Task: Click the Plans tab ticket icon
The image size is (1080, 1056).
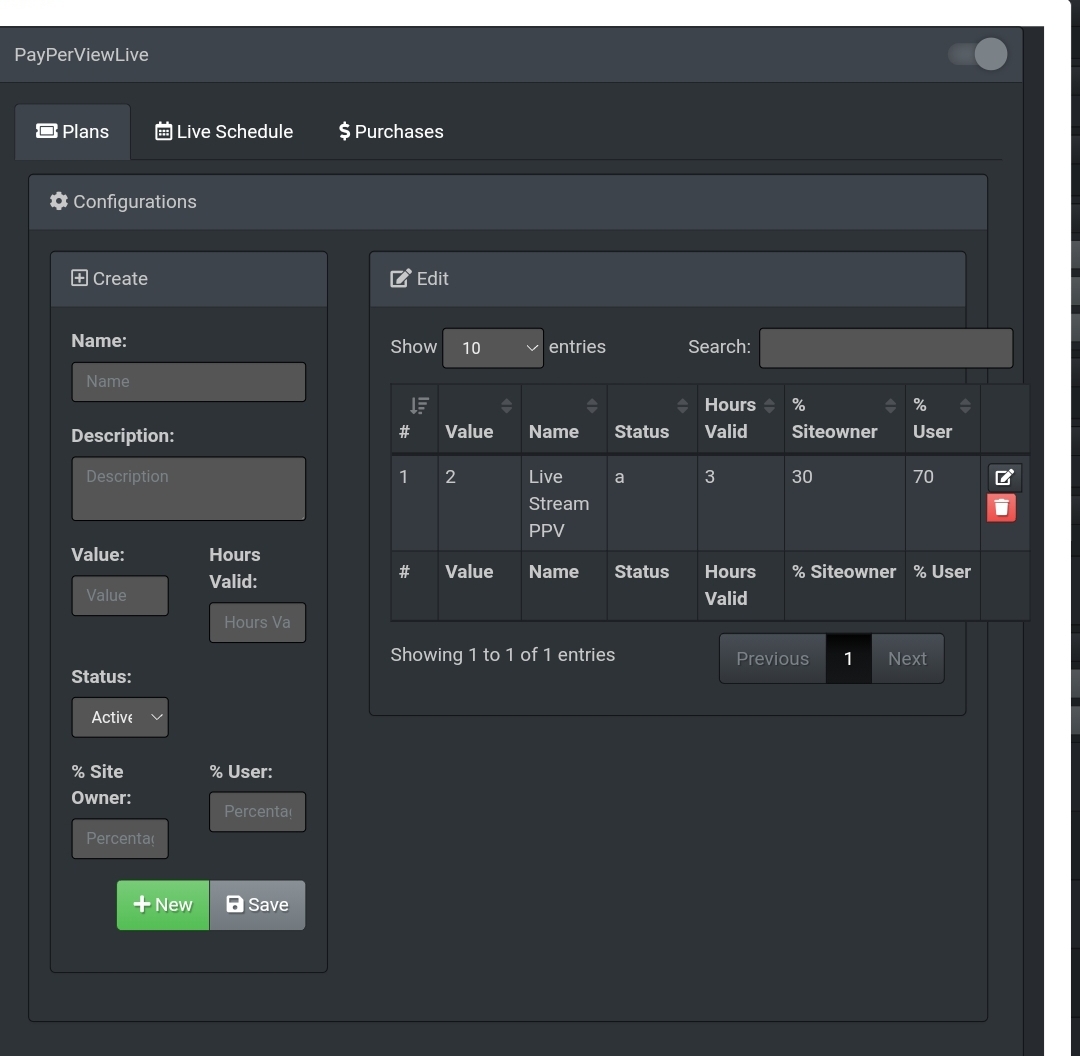Action: 47,131
